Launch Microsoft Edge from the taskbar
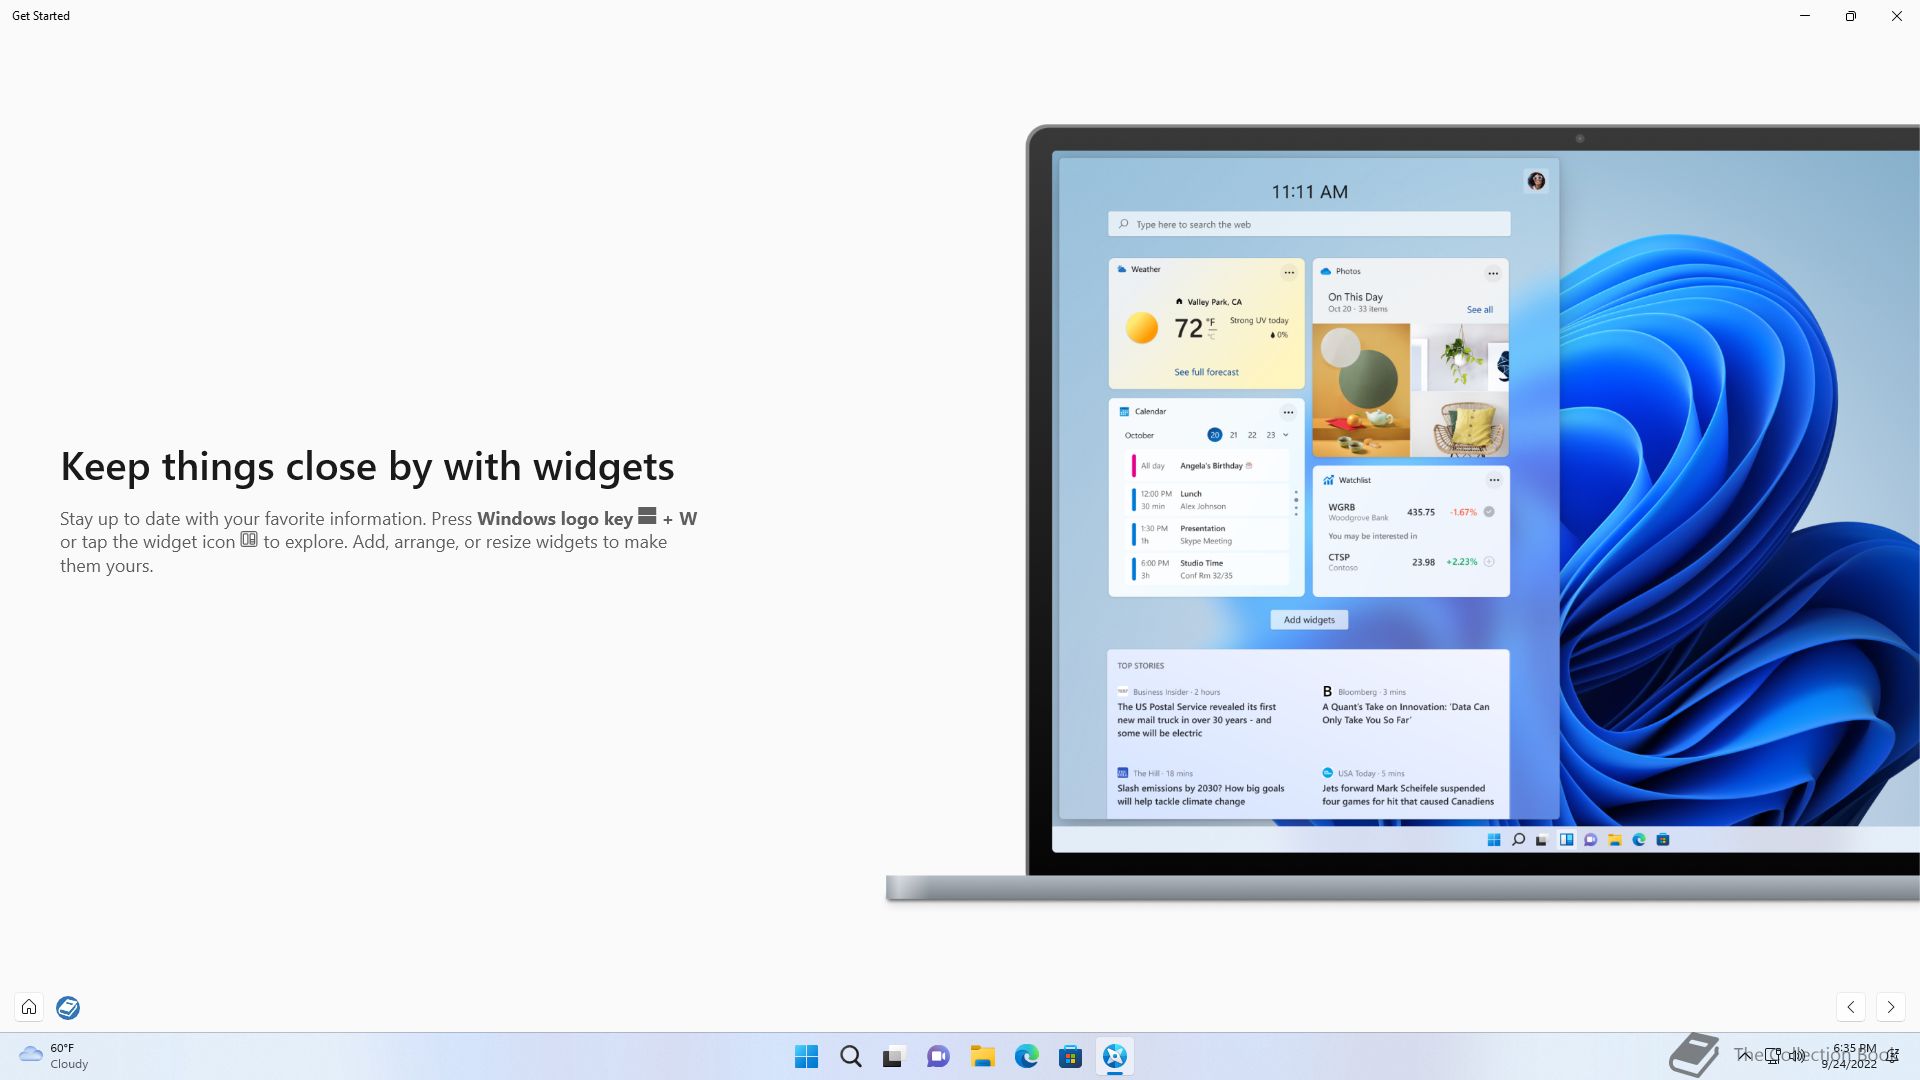1920x1080 pixels. click(1026, 1056)
